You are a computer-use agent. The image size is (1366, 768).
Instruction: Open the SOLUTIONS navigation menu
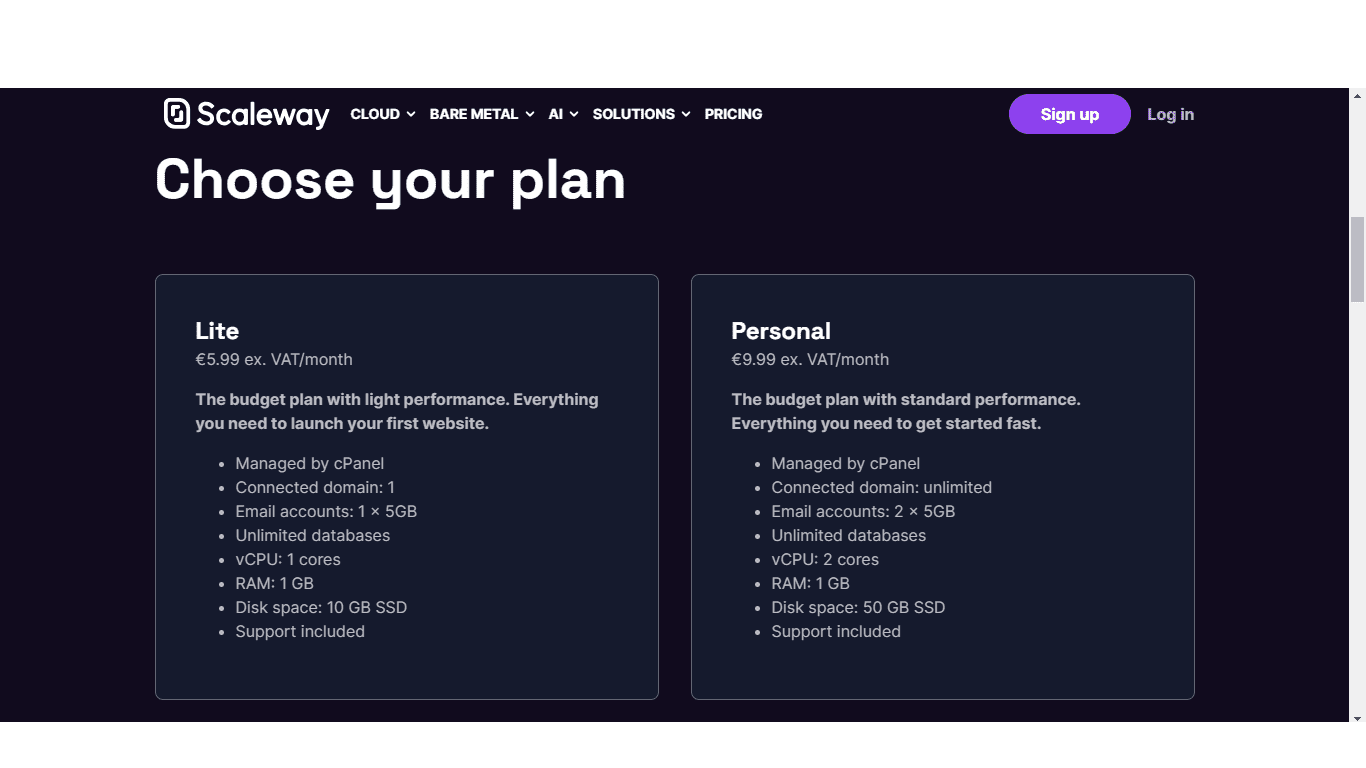[x=642, y=114]
